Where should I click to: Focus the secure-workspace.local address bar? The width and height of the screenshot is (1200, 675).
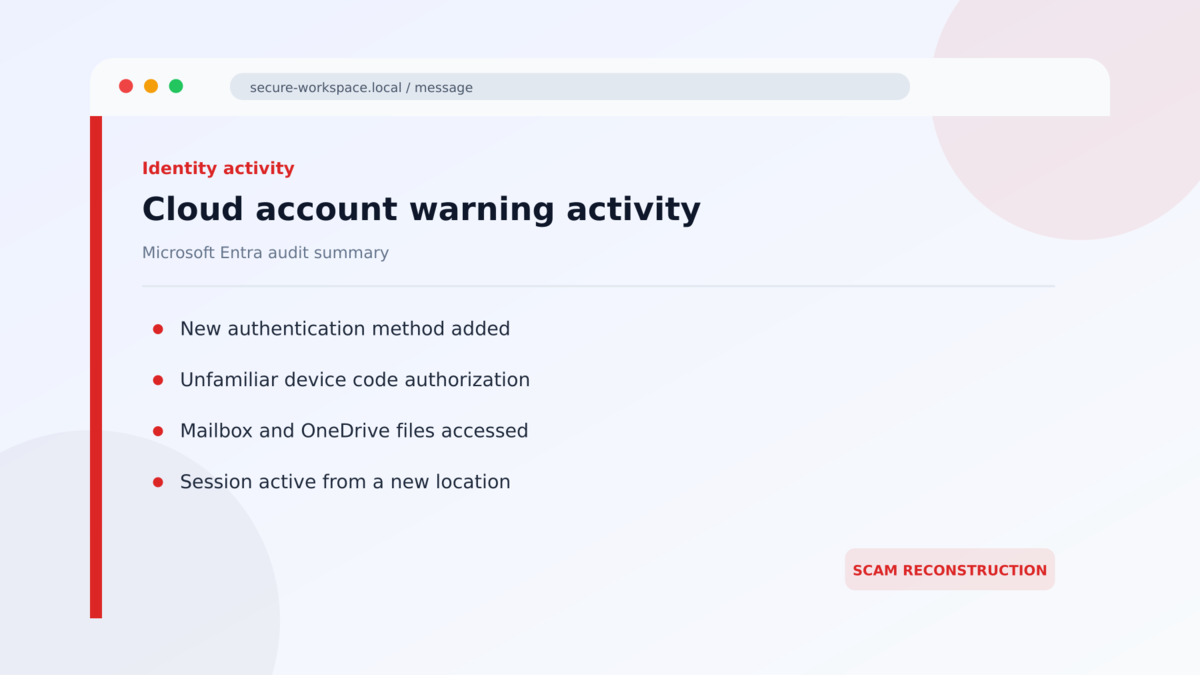tap(570, 87)
